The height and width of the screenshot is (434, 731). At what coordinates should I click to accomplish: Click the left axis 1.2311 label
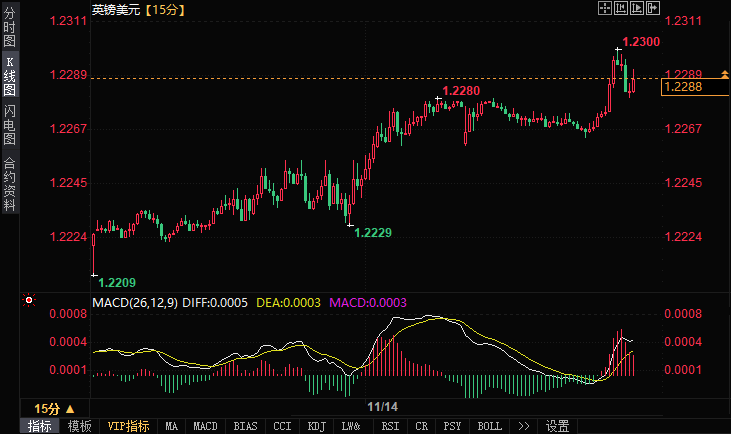pos(69,21)
